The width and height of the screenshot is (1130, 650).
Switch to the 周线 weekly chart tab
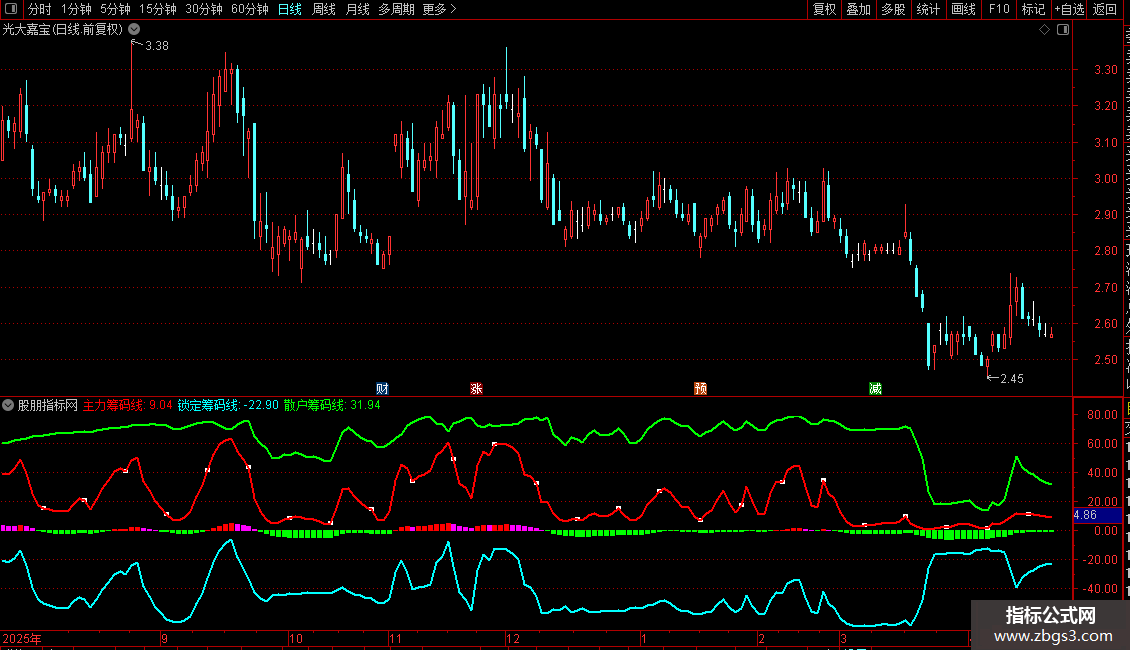(324, 9)
